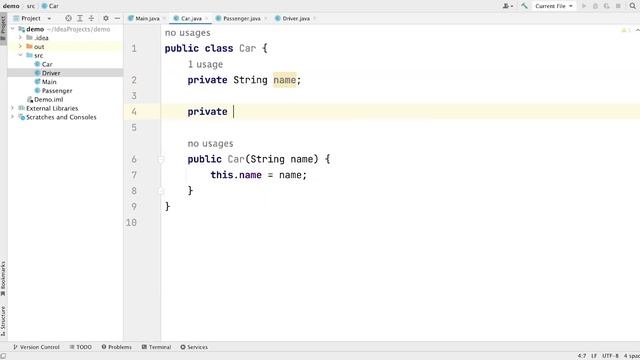This screenshot has height=360, width=640.
Task: Click the fold marker on line 6
Action: coord(160,159)
